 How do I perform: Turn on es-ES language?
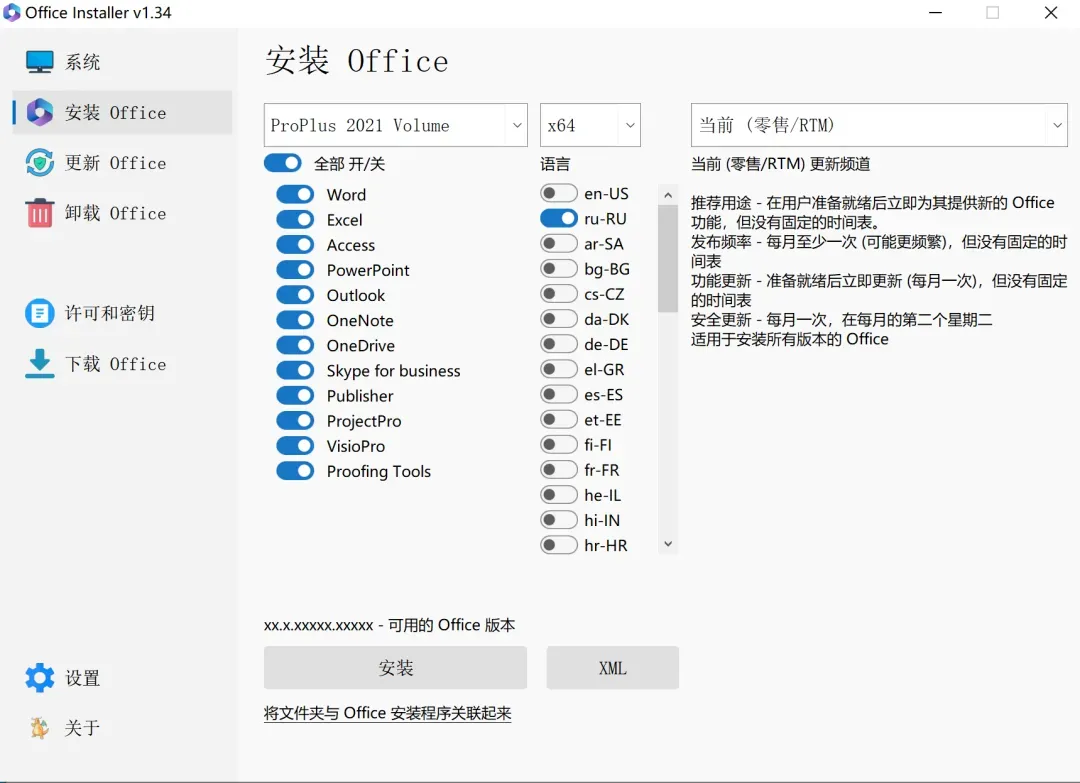click(x=559, y=394)
